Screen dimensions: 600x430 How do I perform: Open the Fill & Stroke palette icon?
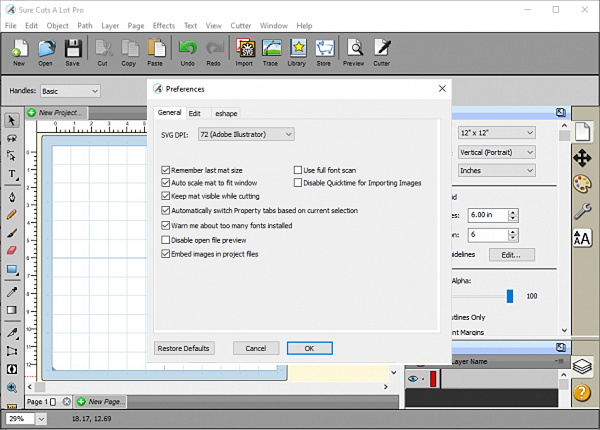(x=582, y=184)
